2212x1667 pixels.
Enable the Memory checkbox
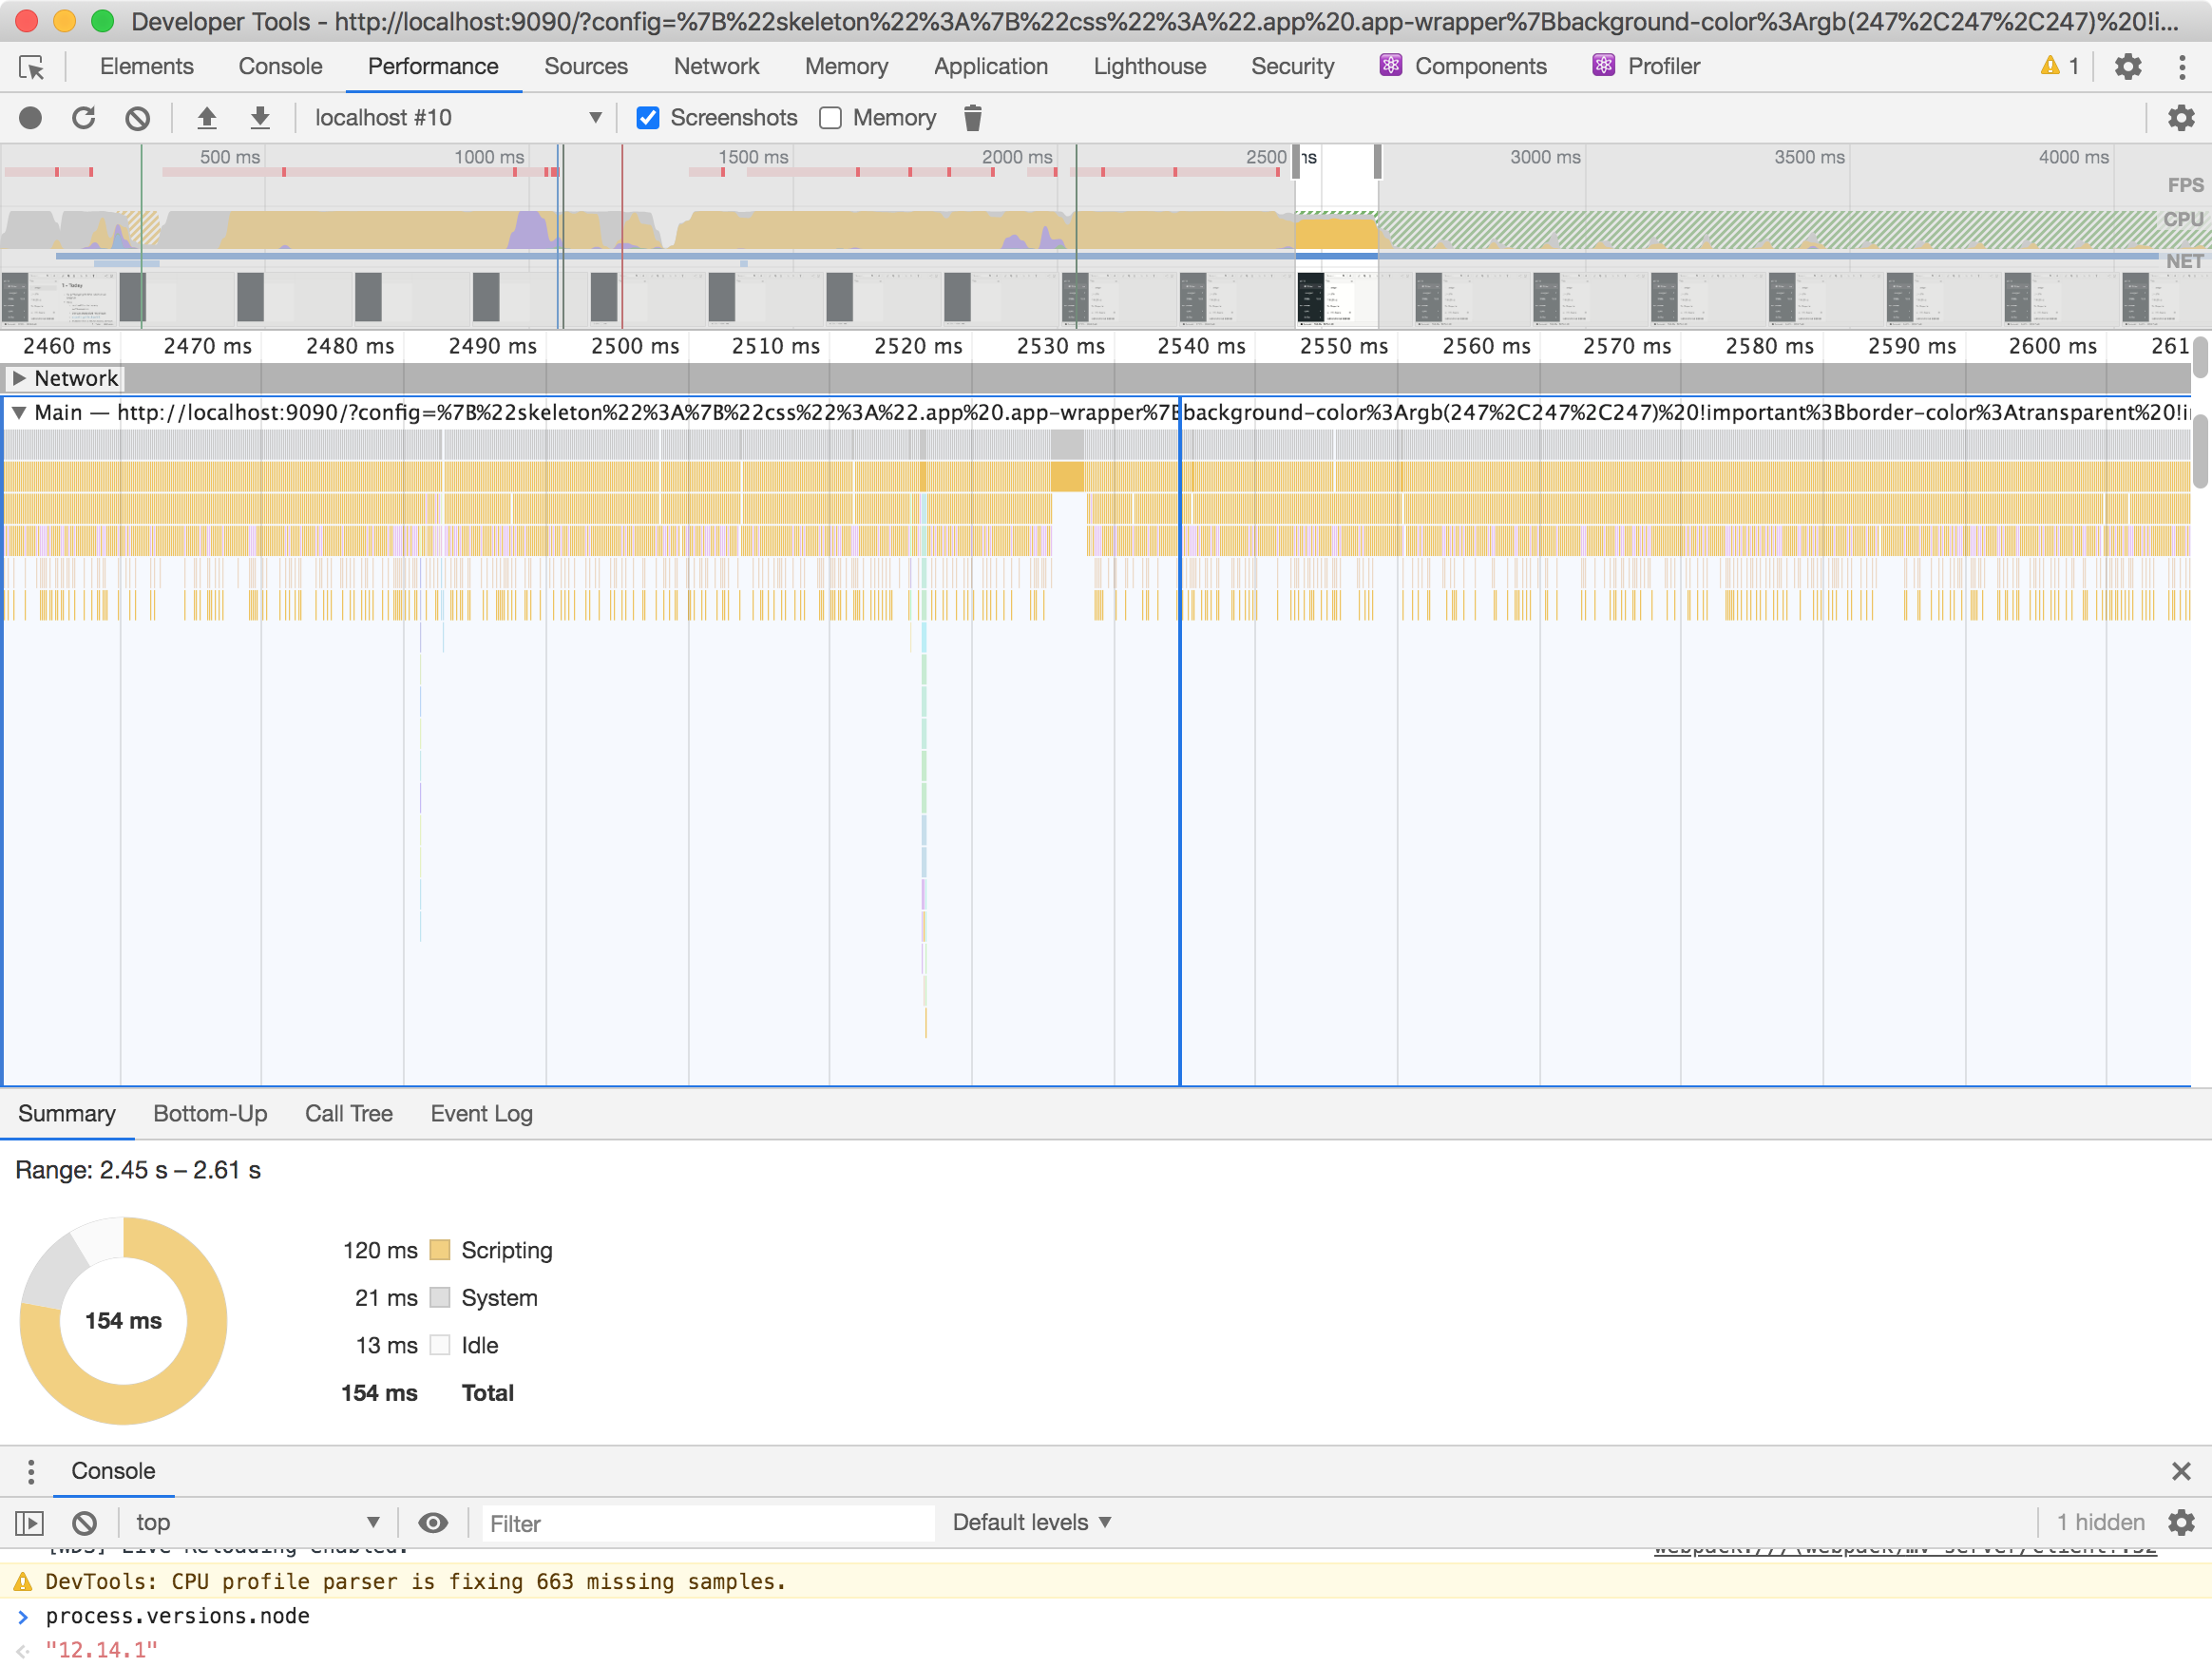(830, 118)
